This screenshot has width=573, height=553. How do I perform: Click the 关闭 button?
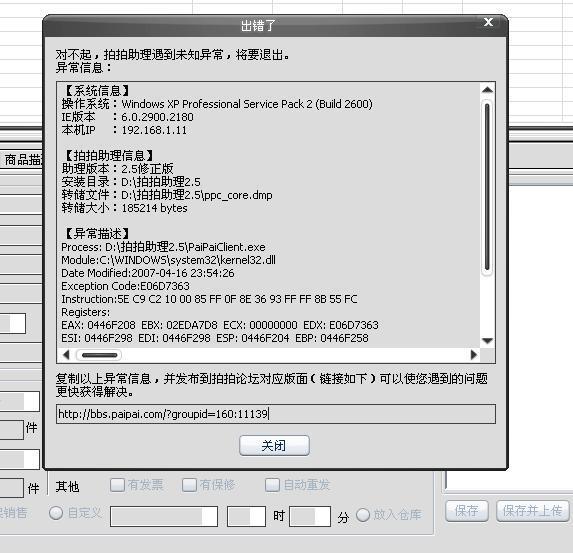coord(274,445)
